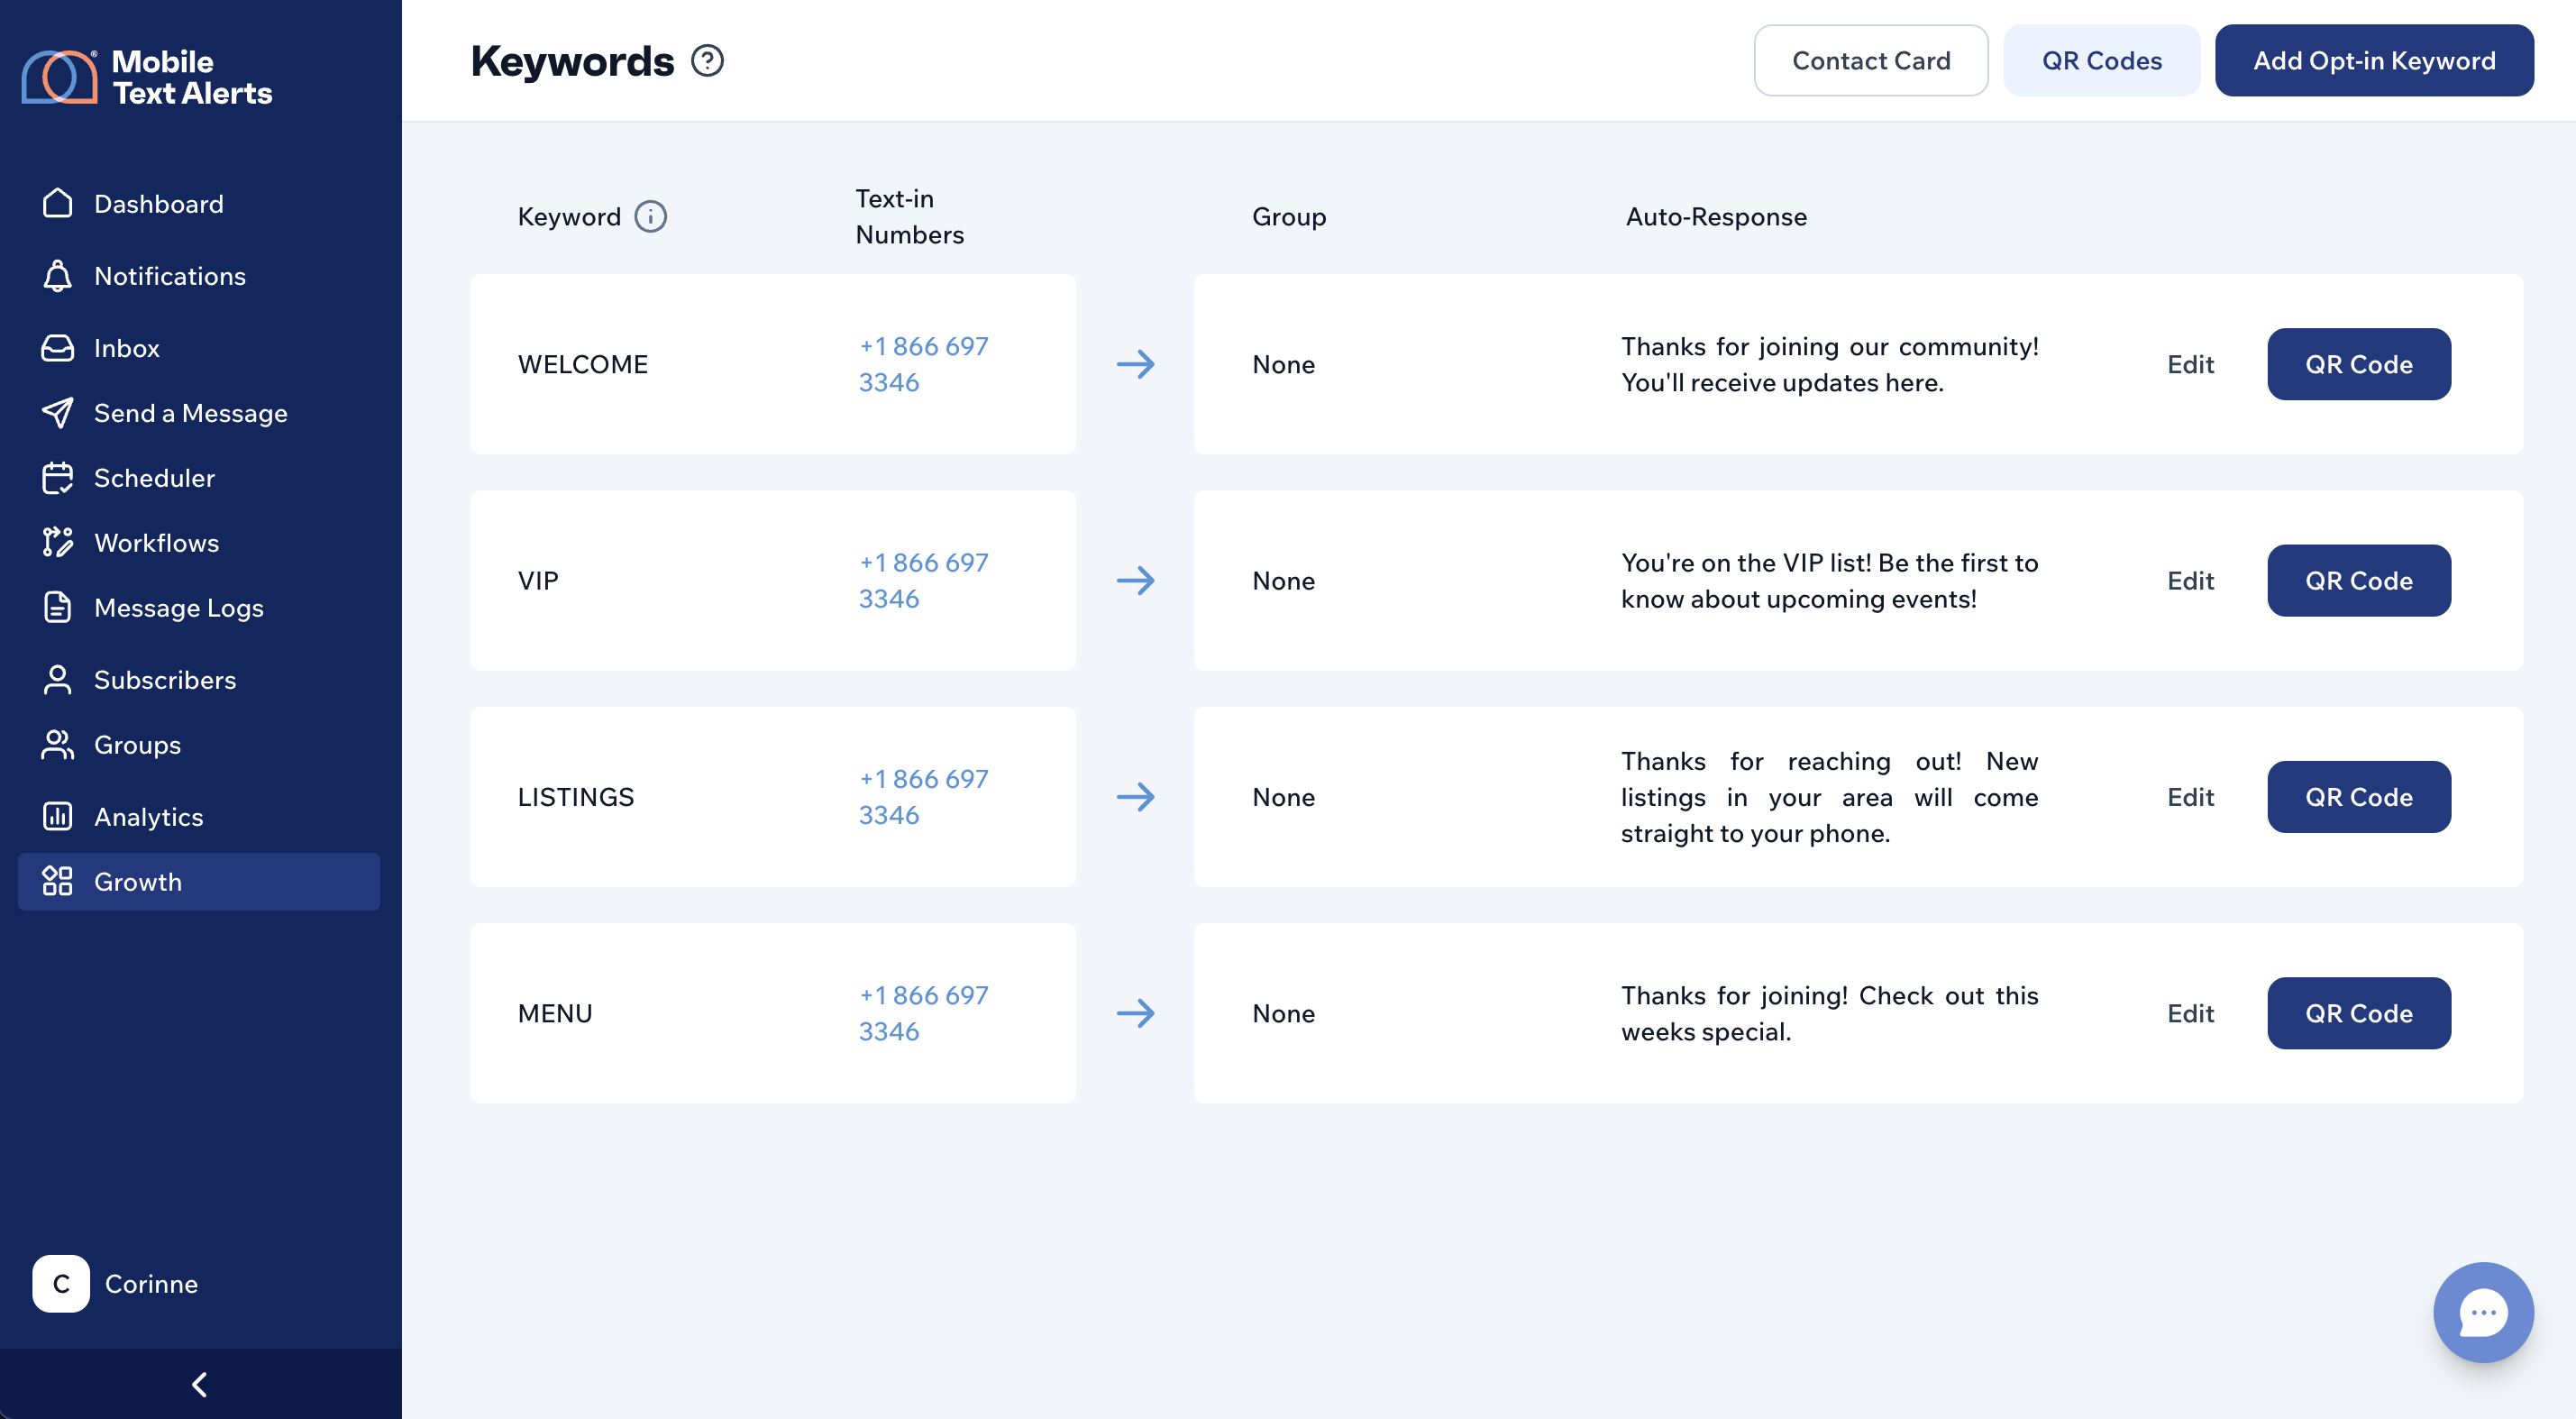This screenshot has height=1419, width=2576.
Task: Edit the VIP keyword
Action: 2190,581
